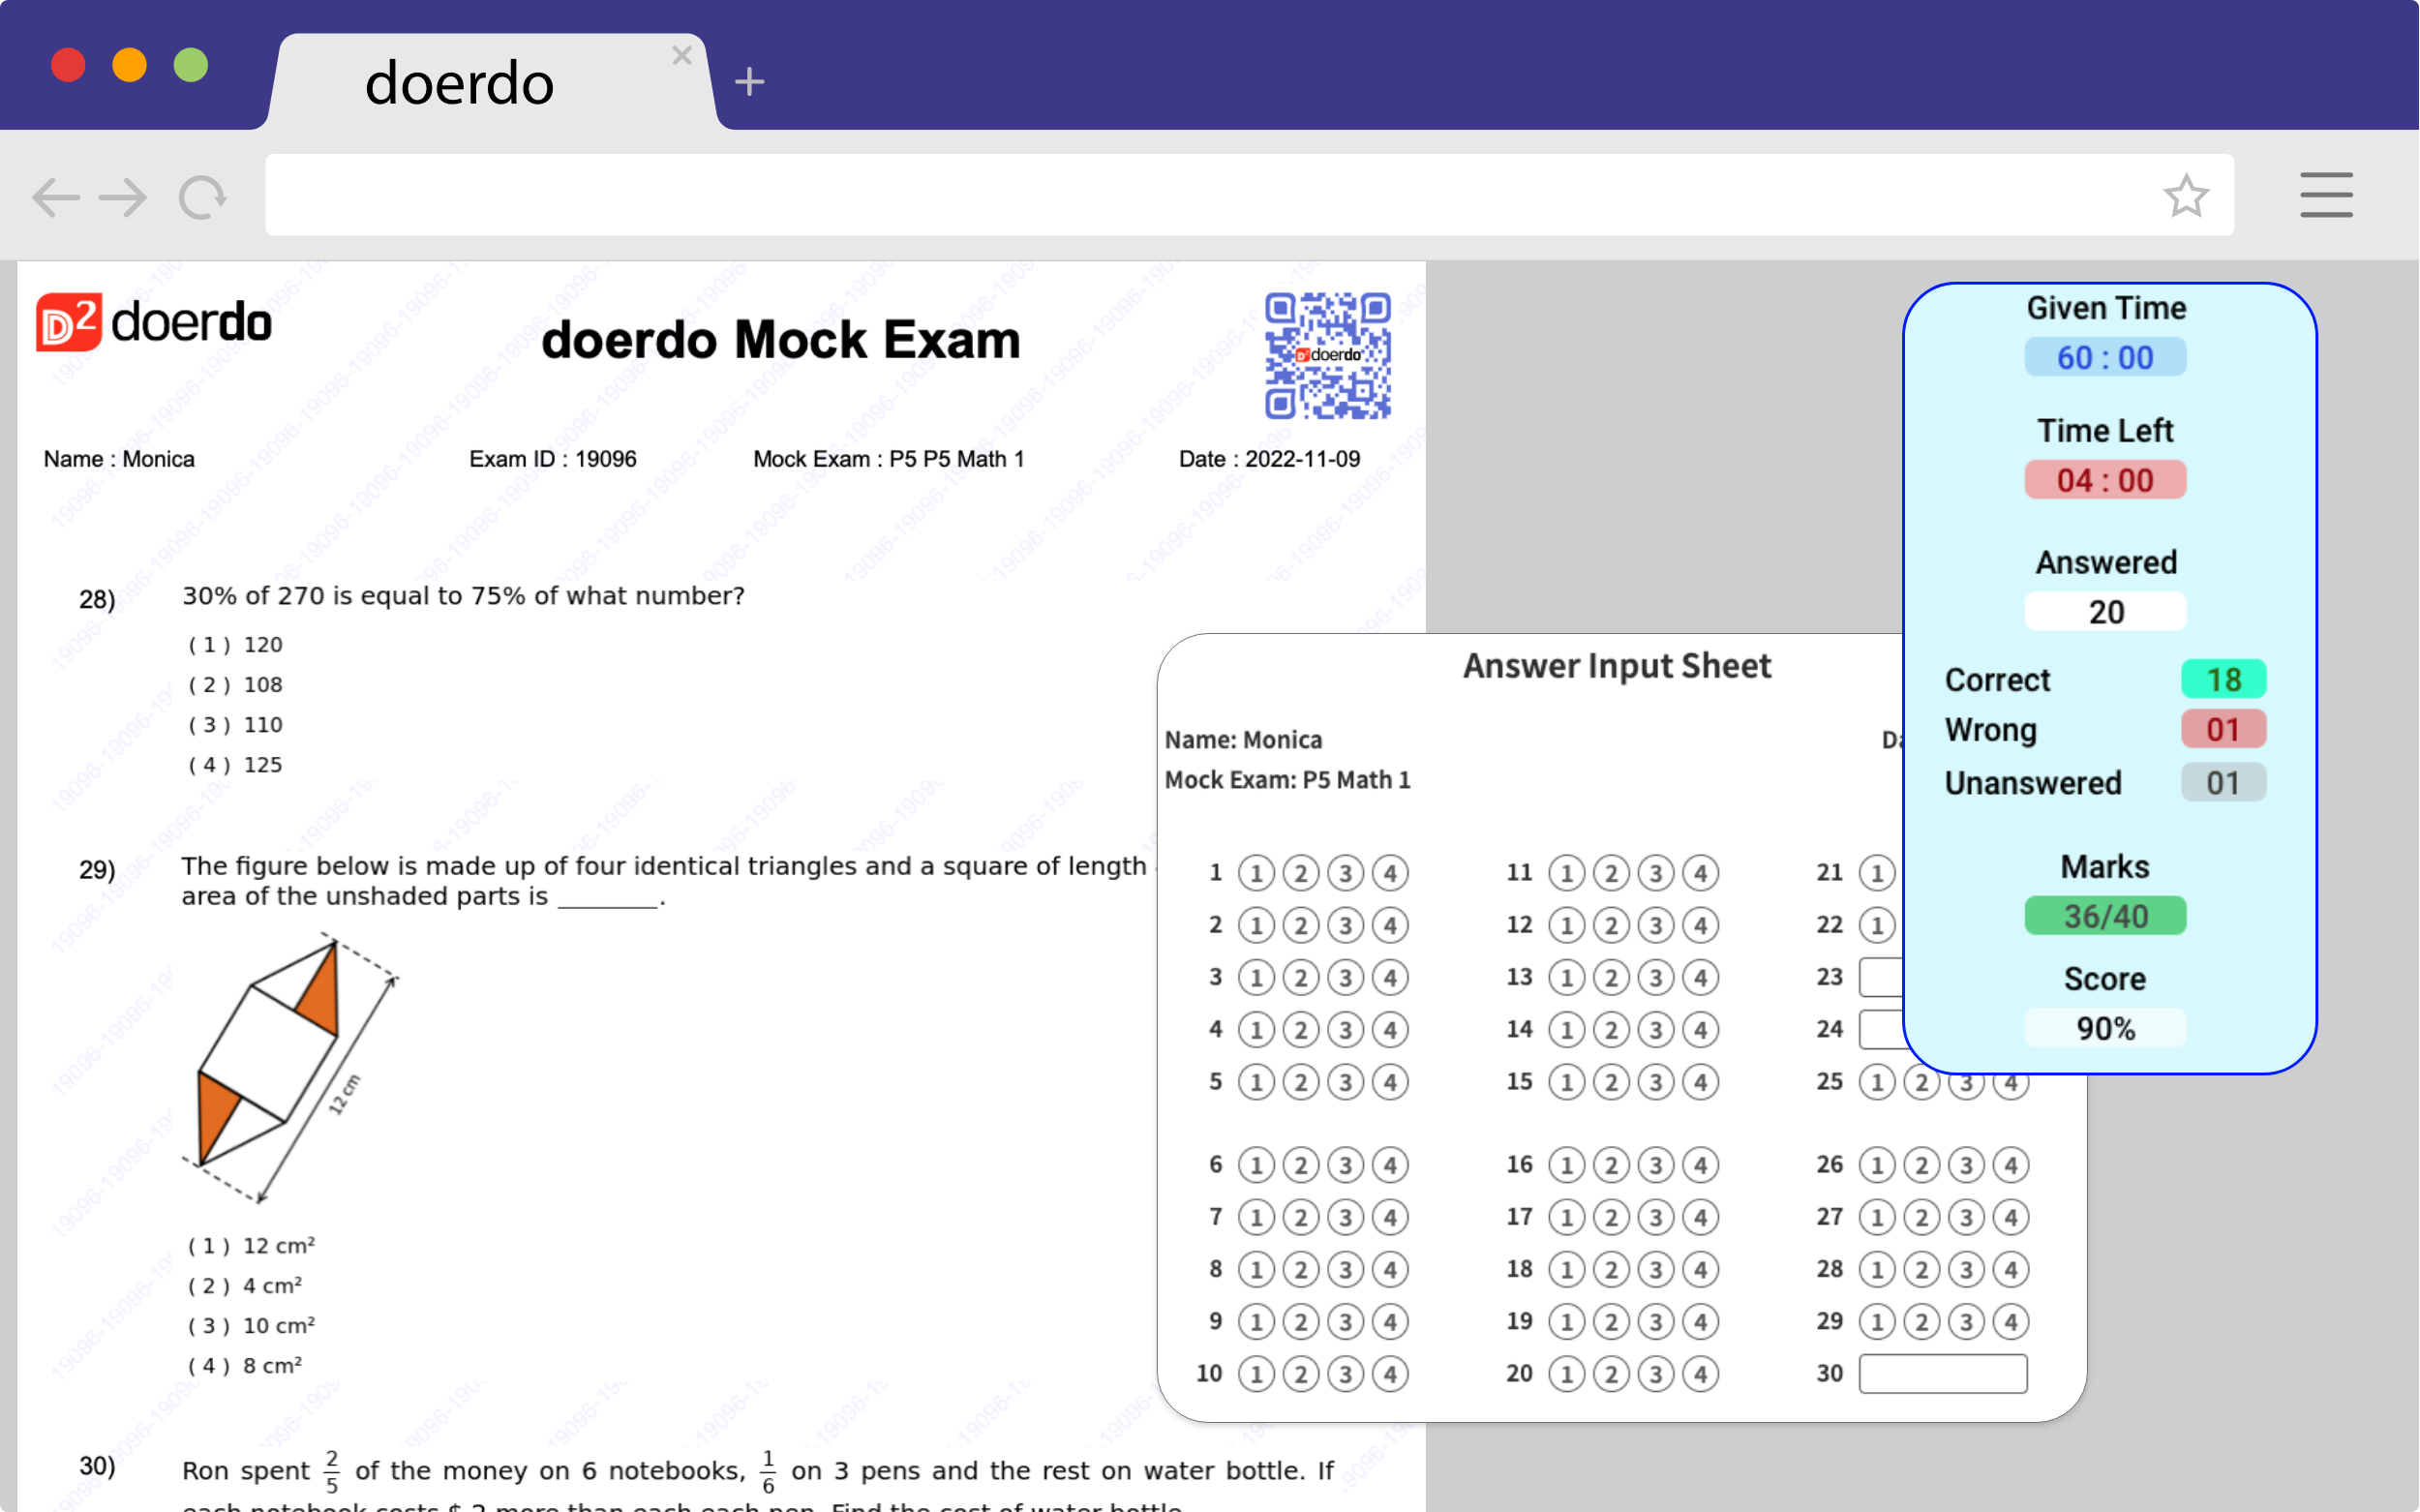This screenshot has width=2420, height=1512.
Task: Select option 4 for question 11
Action: tap(1702, 872)
